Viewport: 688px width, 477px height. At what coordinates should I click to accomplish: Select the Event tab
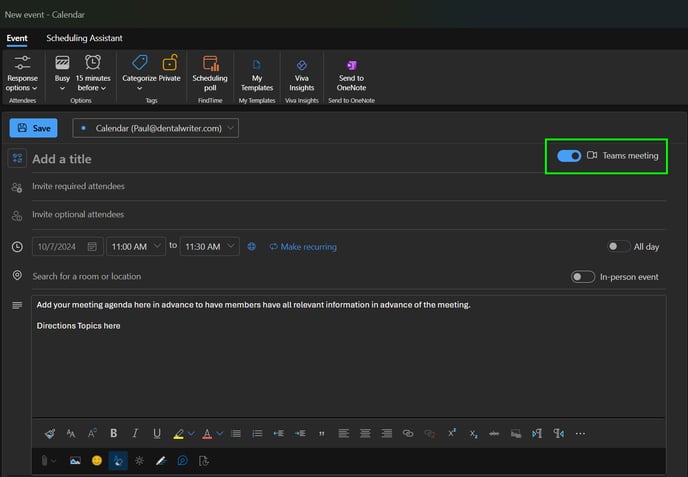pyautogui.click(x=17, y=38)
